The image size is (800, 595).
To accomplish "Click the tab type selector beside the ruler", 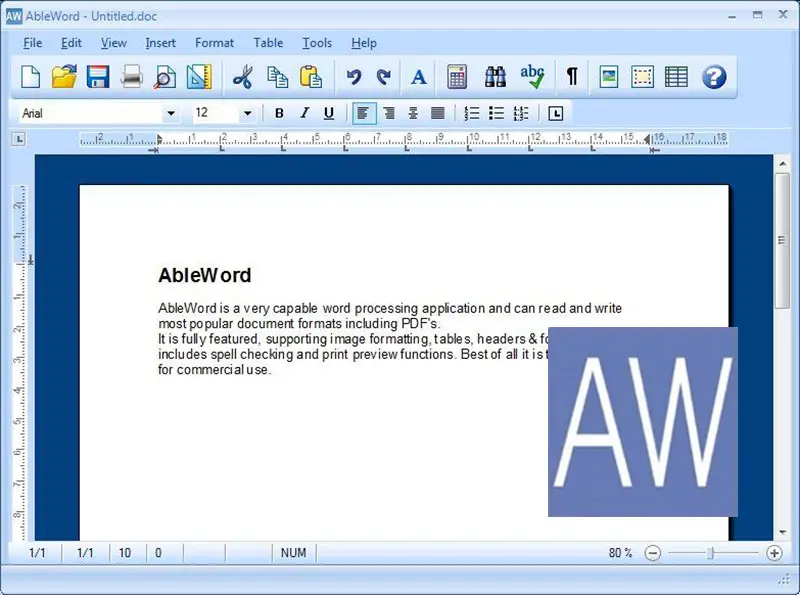I will [19, 138].
